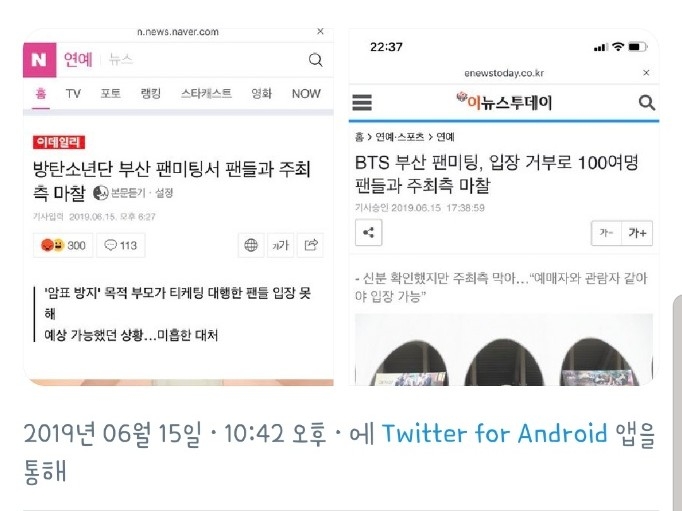
Task: Tap the share icon under eNewsToday headline
Action: pos(368,233)
